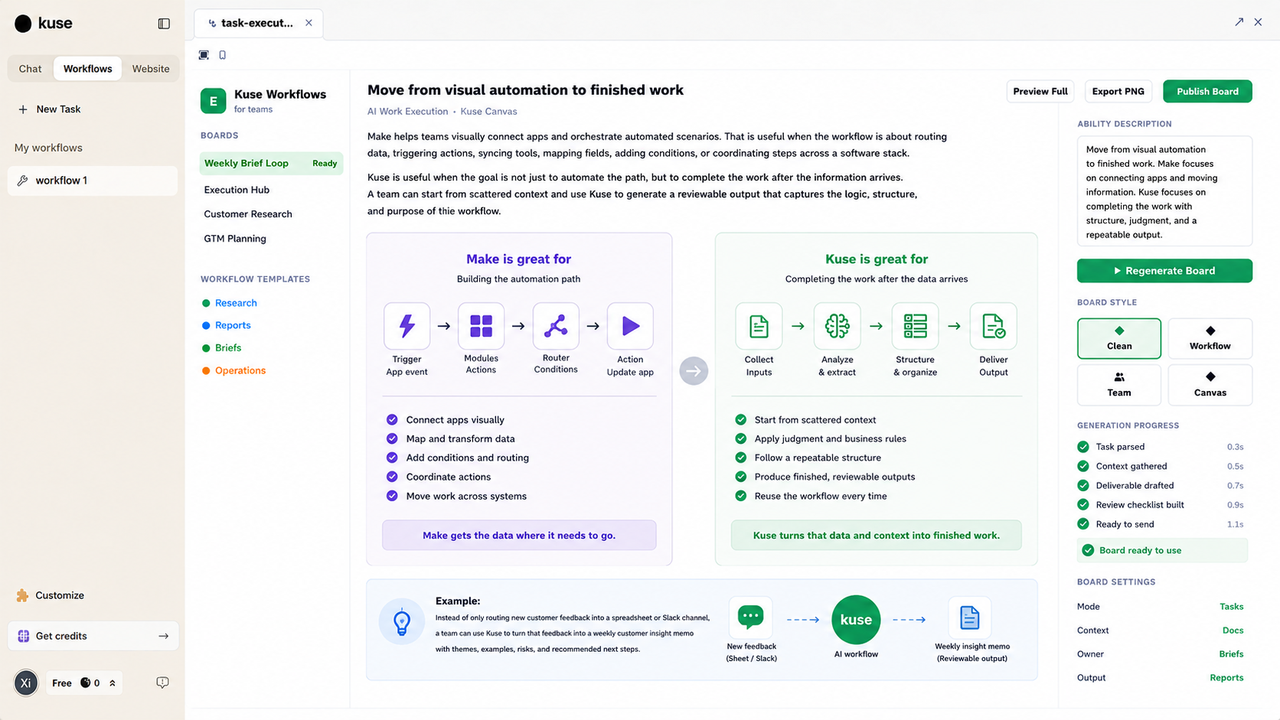
Task: Click the Preview Full button
Action: pos(1040,91)
